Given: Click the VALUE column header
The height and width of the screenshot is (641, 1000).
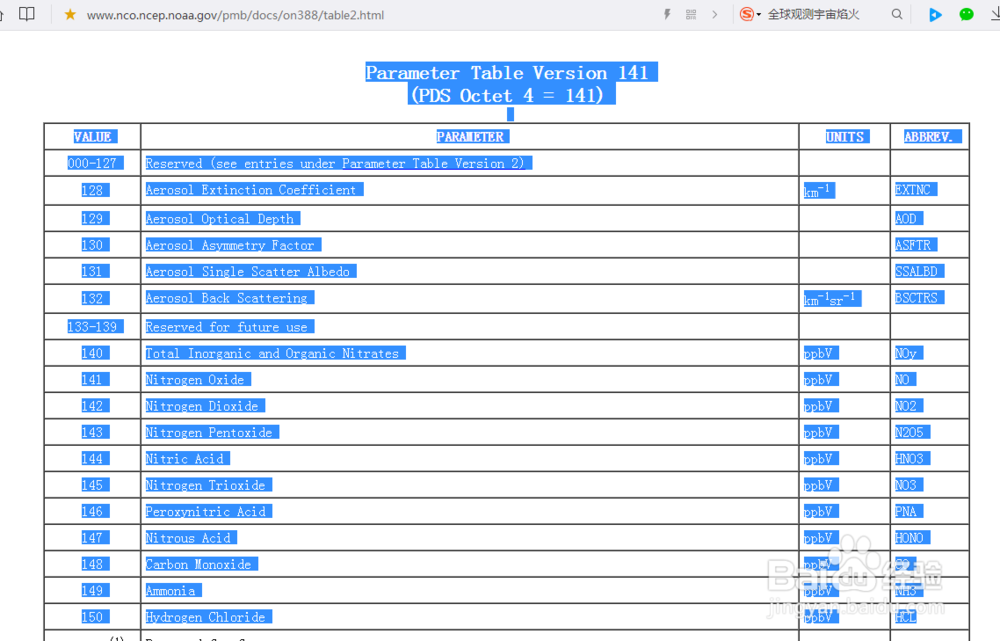Looking at the screenshot, I should tap(92, 136).
